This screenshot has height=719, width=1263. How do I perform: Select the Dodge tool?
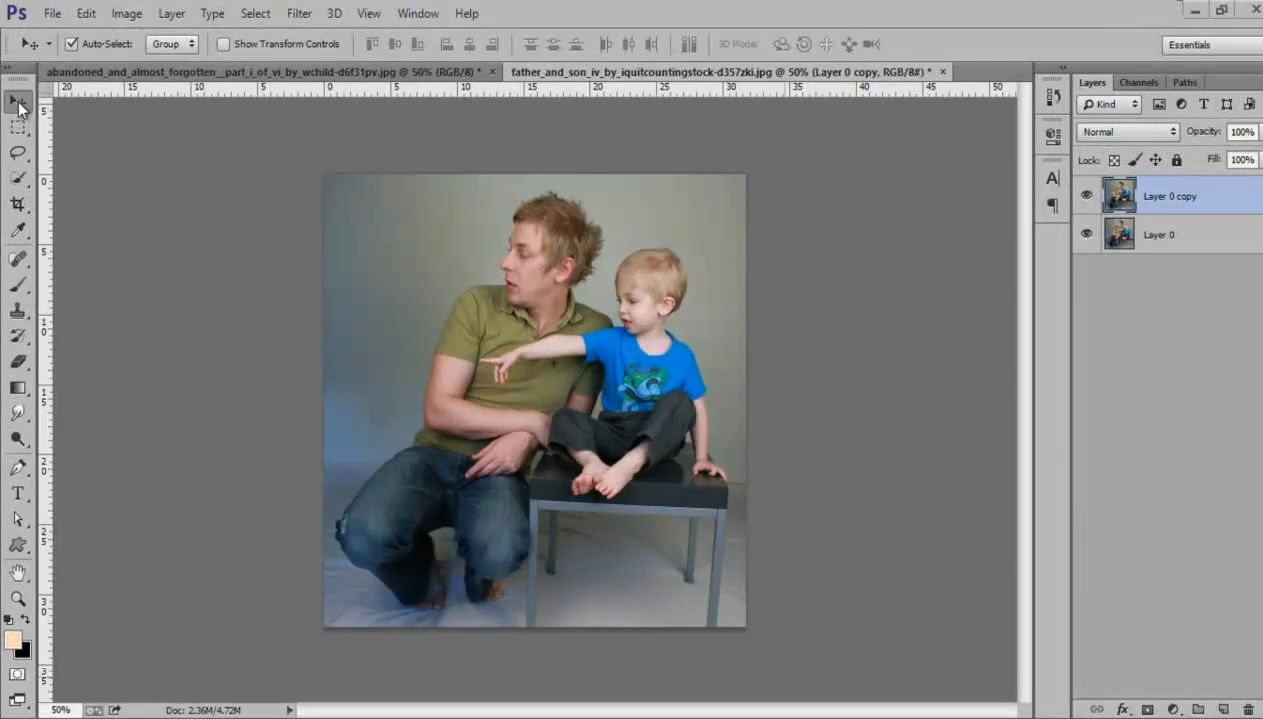click(x=18, y=439)
